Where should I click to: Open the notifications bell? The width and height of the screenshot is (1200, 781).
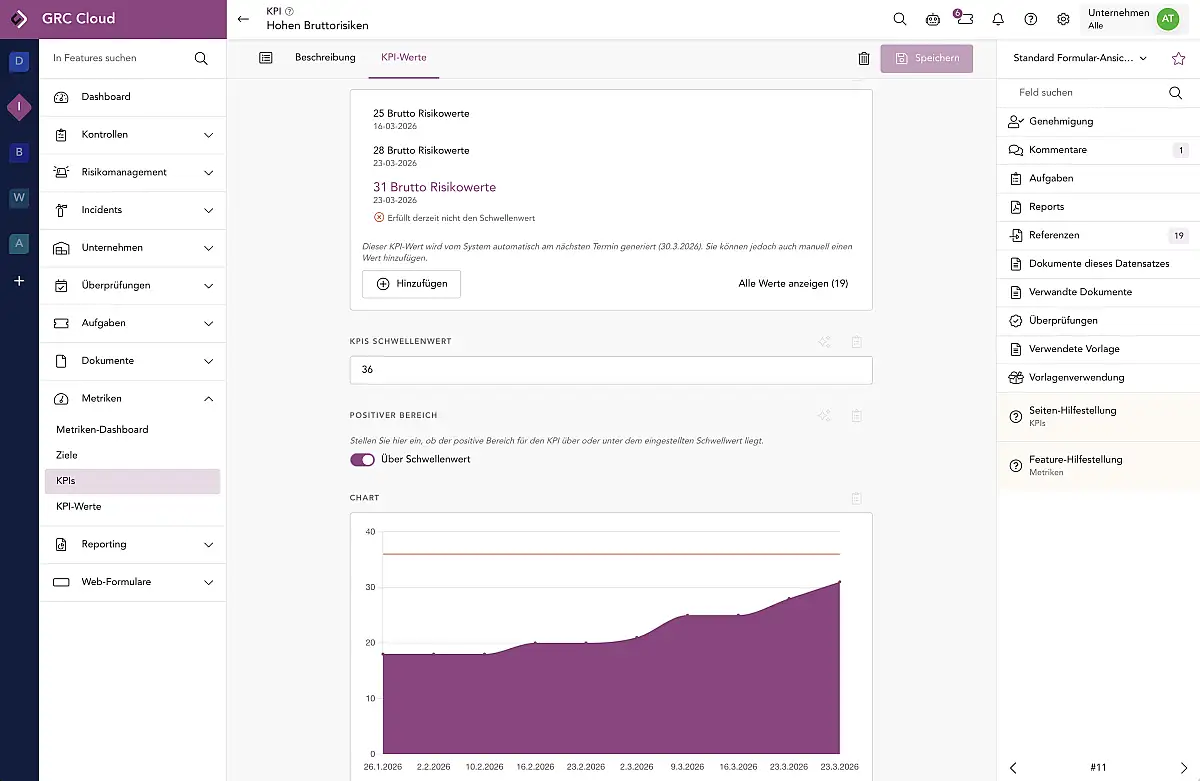coord(998,19)
